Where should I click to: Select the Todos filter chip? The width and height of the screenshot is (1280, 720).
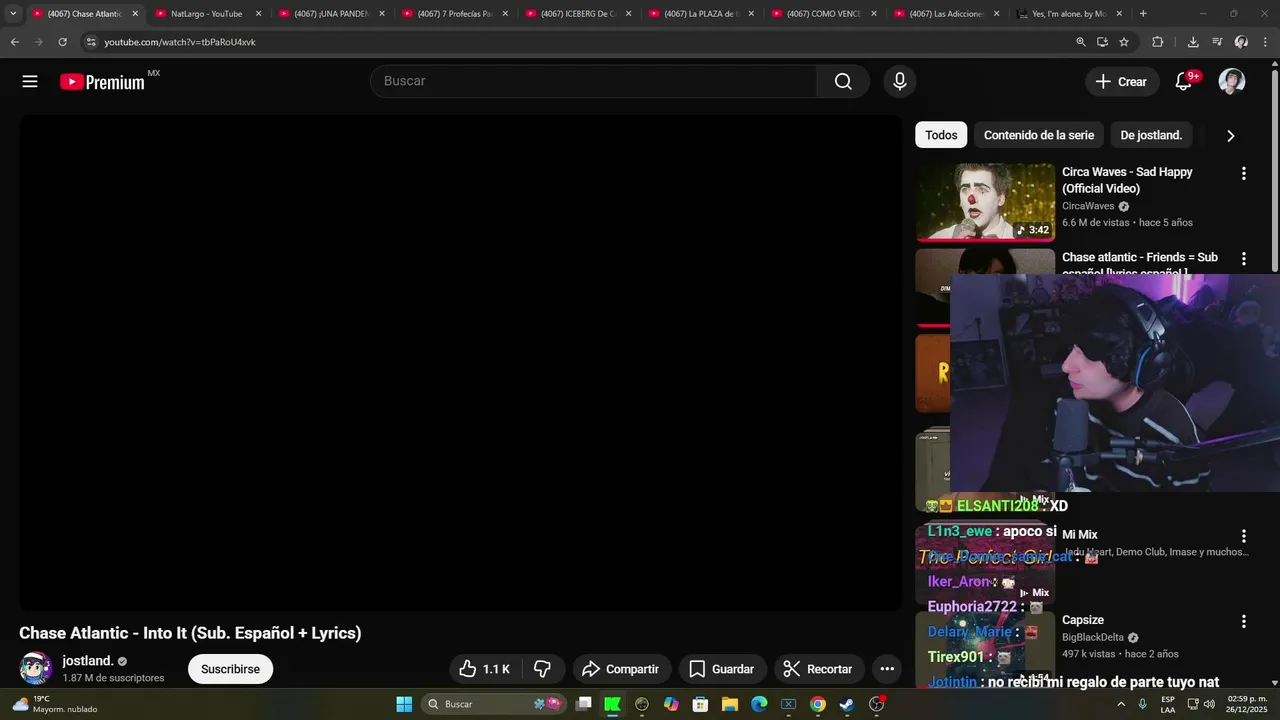(941, 135)
